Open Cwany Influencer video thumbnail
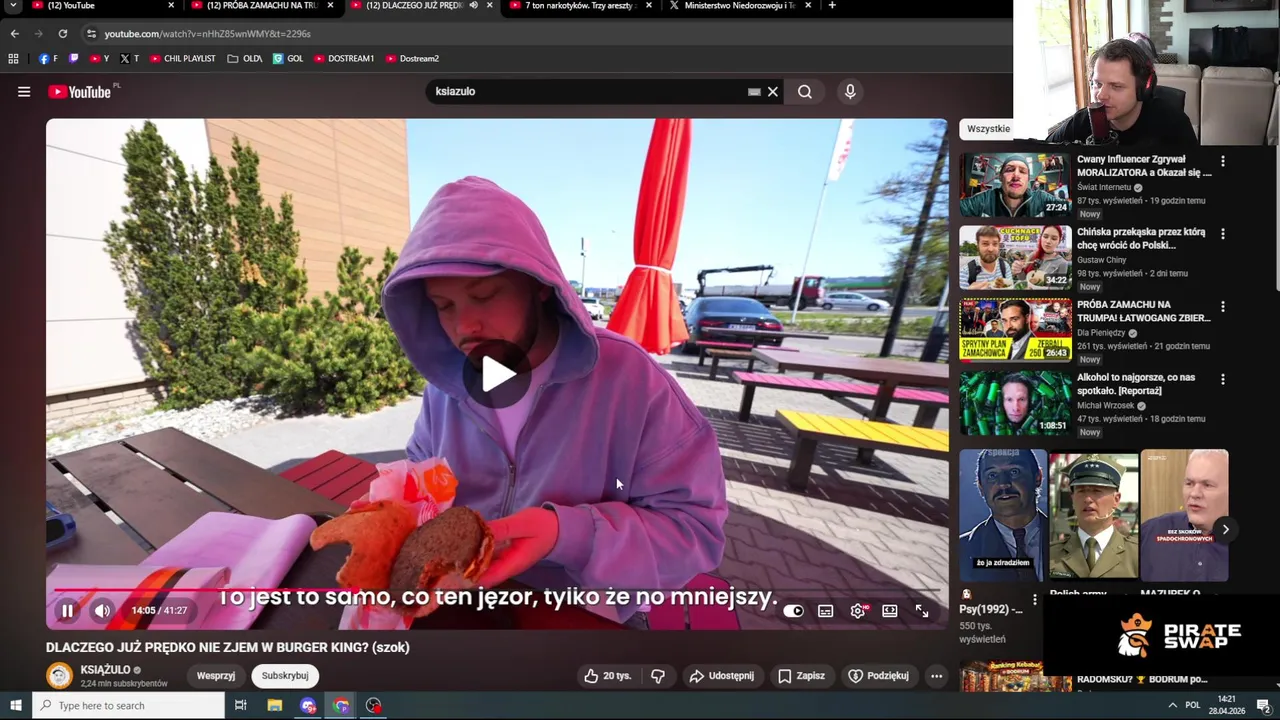The image size is (1280, 720). pyautogui.click(x=1015, y=185)
